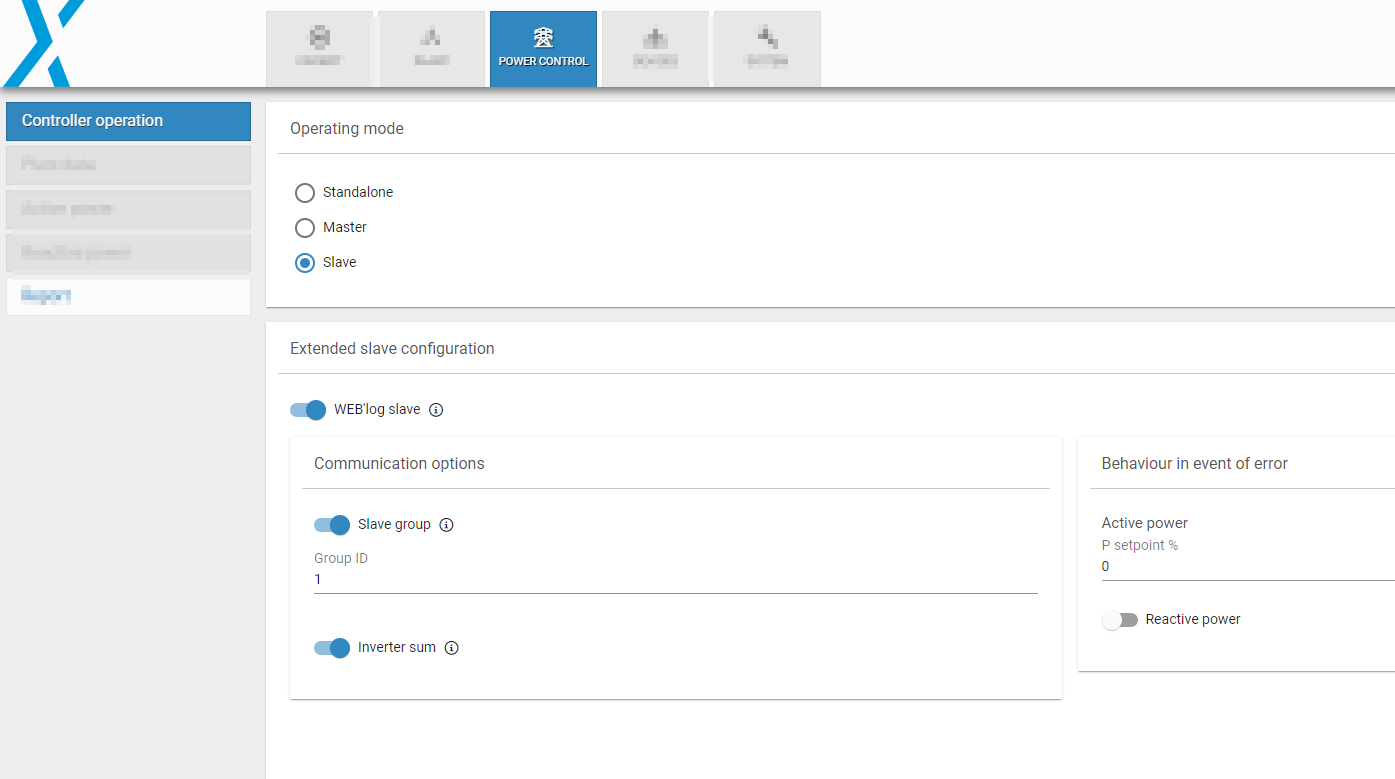Toggle the WEB'log slave switch
Image resolution: width=1395 pixels, height=779 pixels.
pos(308,410)
